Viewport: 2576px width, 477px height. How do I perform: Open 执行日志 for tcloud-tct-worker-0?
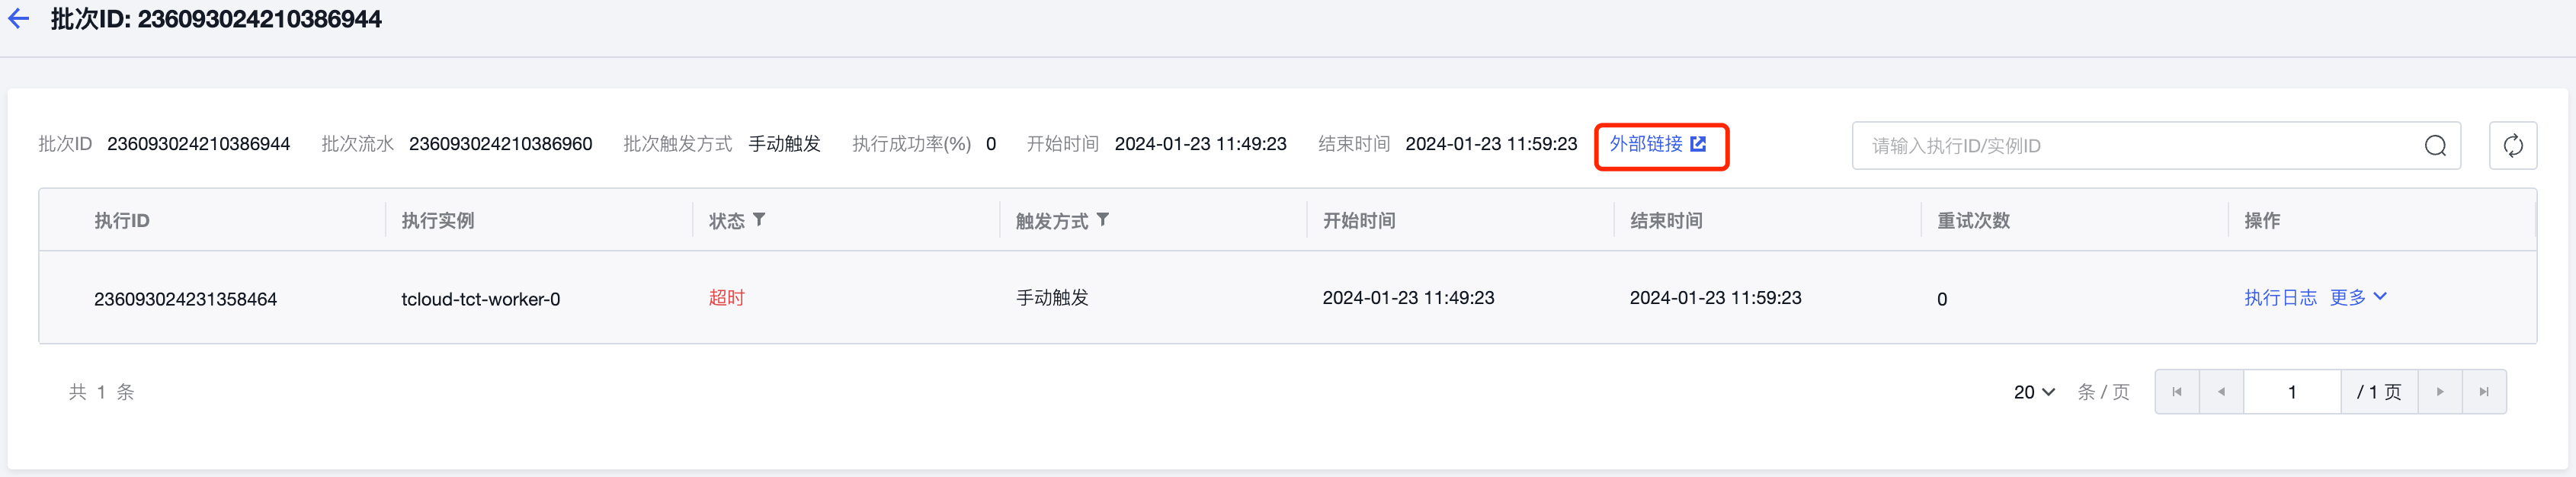click(x=2280, y=297)
